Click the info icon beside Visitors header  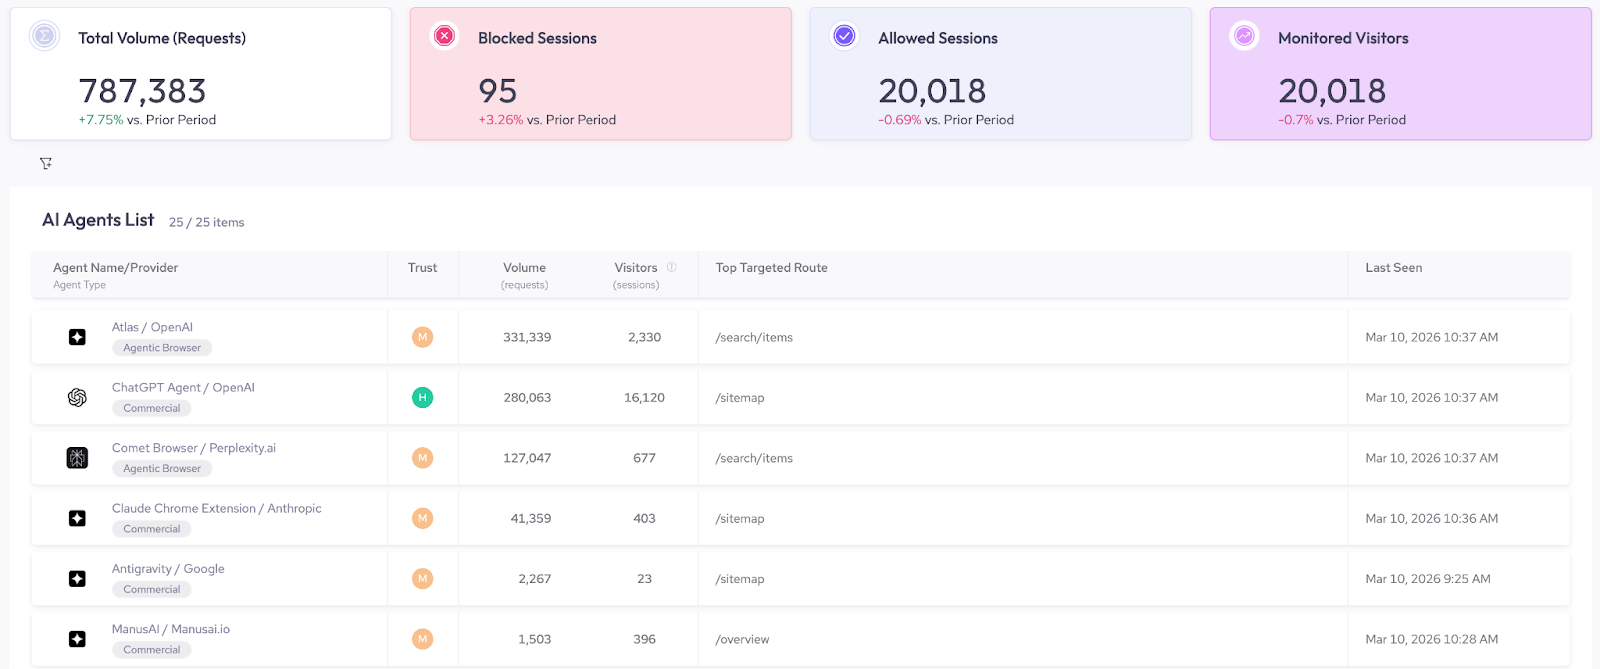coord(672,267)
